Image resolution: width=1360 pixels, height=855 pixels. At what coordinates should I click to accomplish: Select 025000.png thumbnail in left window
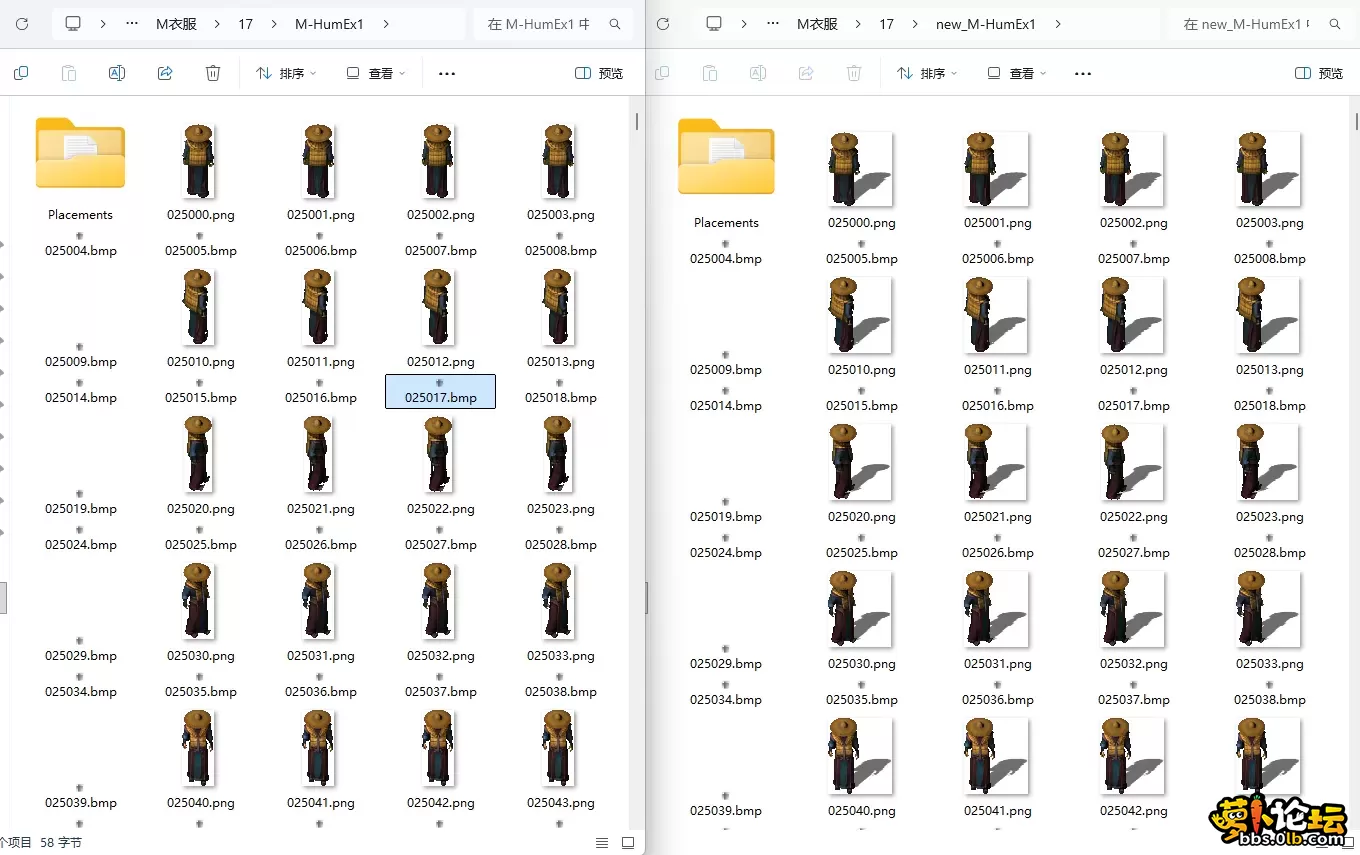pos(199,161)
